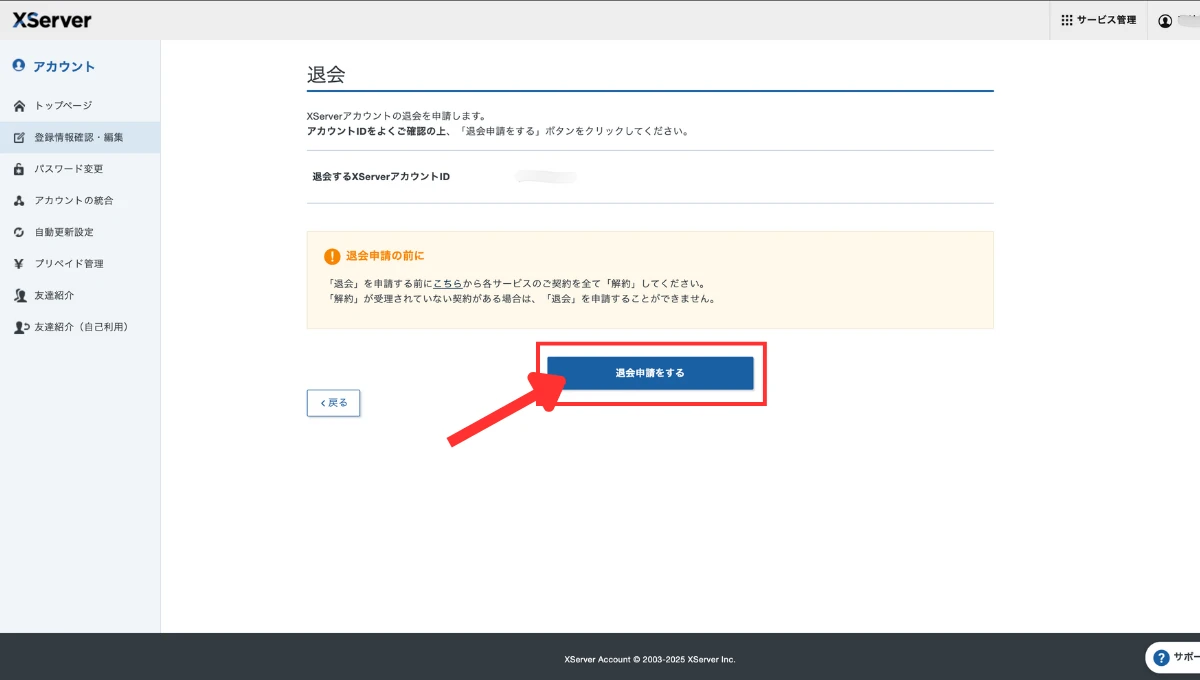Click the サービス管理 grid icon

tap(1066, 20)
